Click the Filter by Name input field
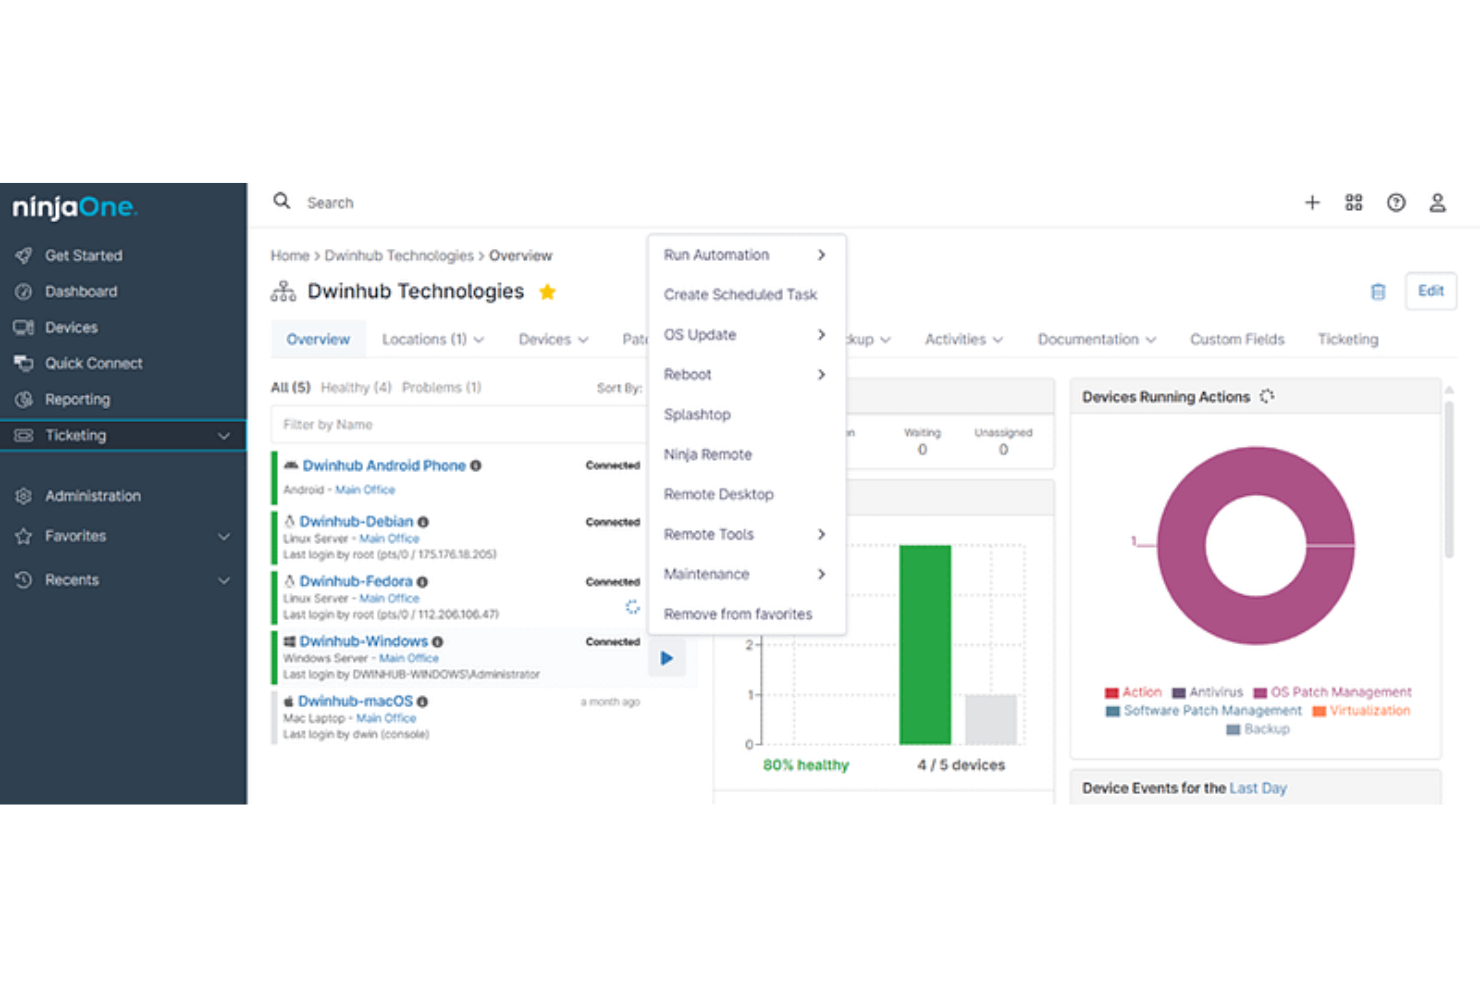 (x=460, y=425)
